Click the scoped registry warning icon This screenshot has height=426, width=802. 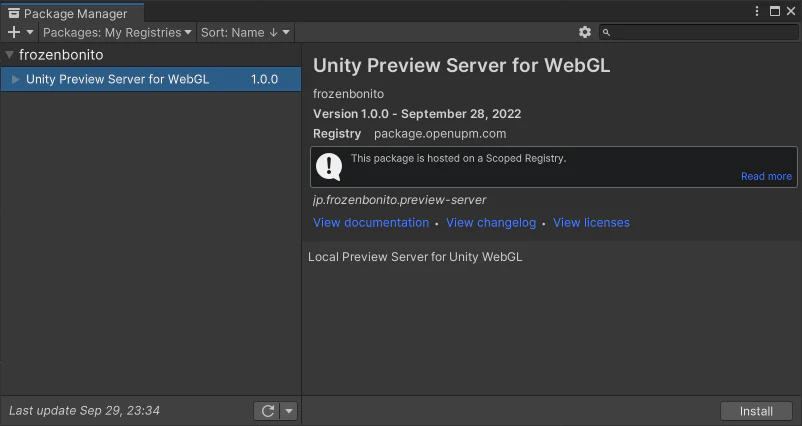(x=328, y=167)
